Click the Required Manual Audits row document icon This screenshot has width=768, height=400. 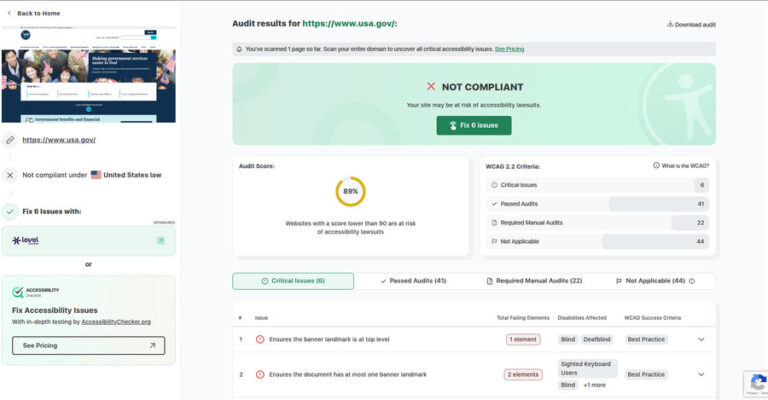(494, 223)
